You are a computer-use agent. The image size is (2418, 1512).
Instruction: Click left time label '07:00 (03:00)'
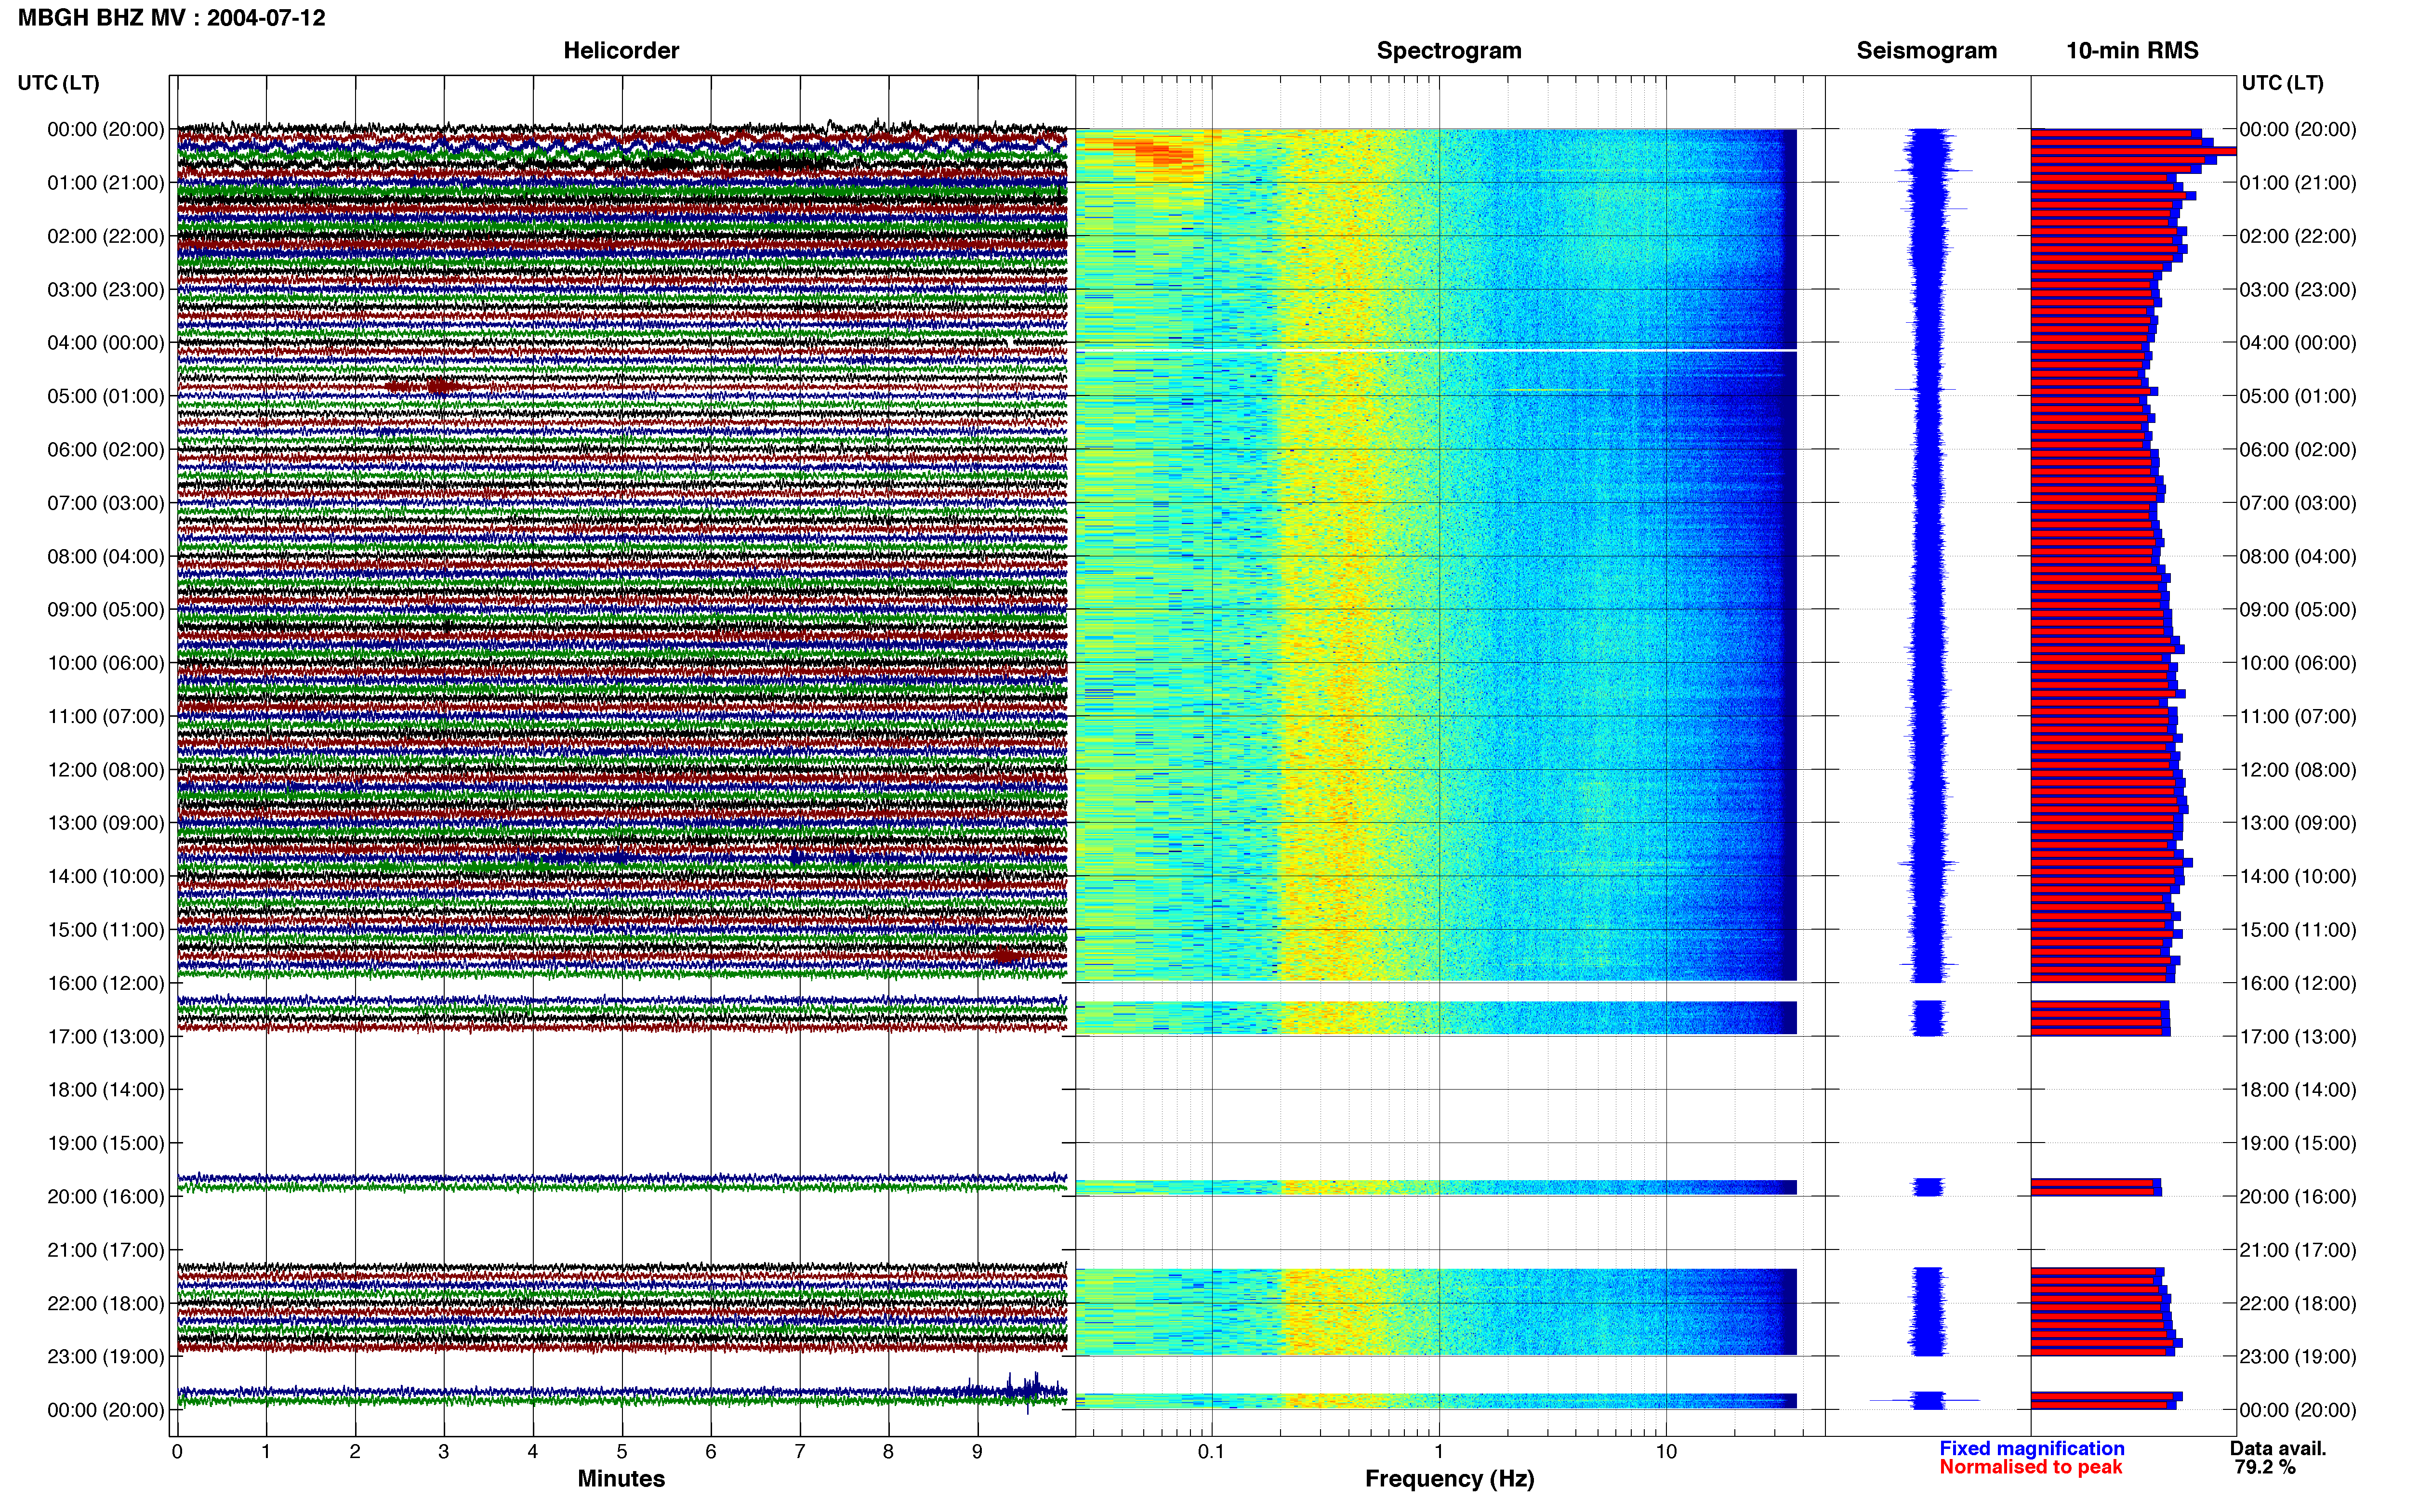click(x=106, y=503)
